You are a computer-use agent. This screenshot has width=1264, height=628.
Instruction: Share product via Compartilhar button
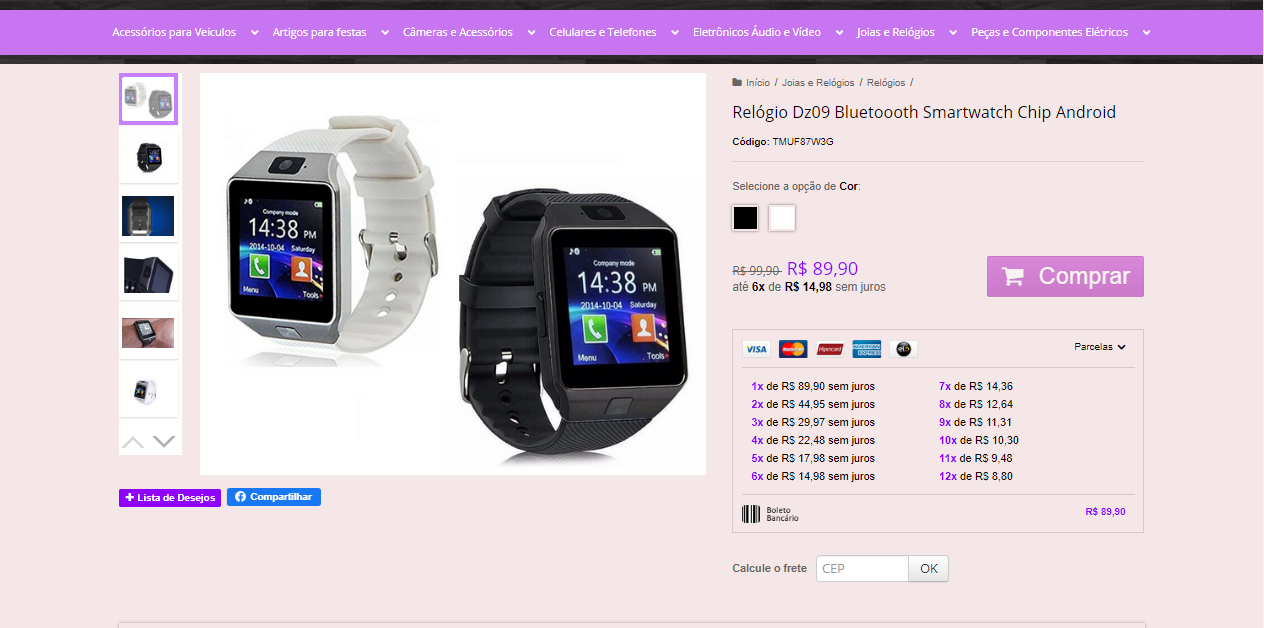point(274,497)
